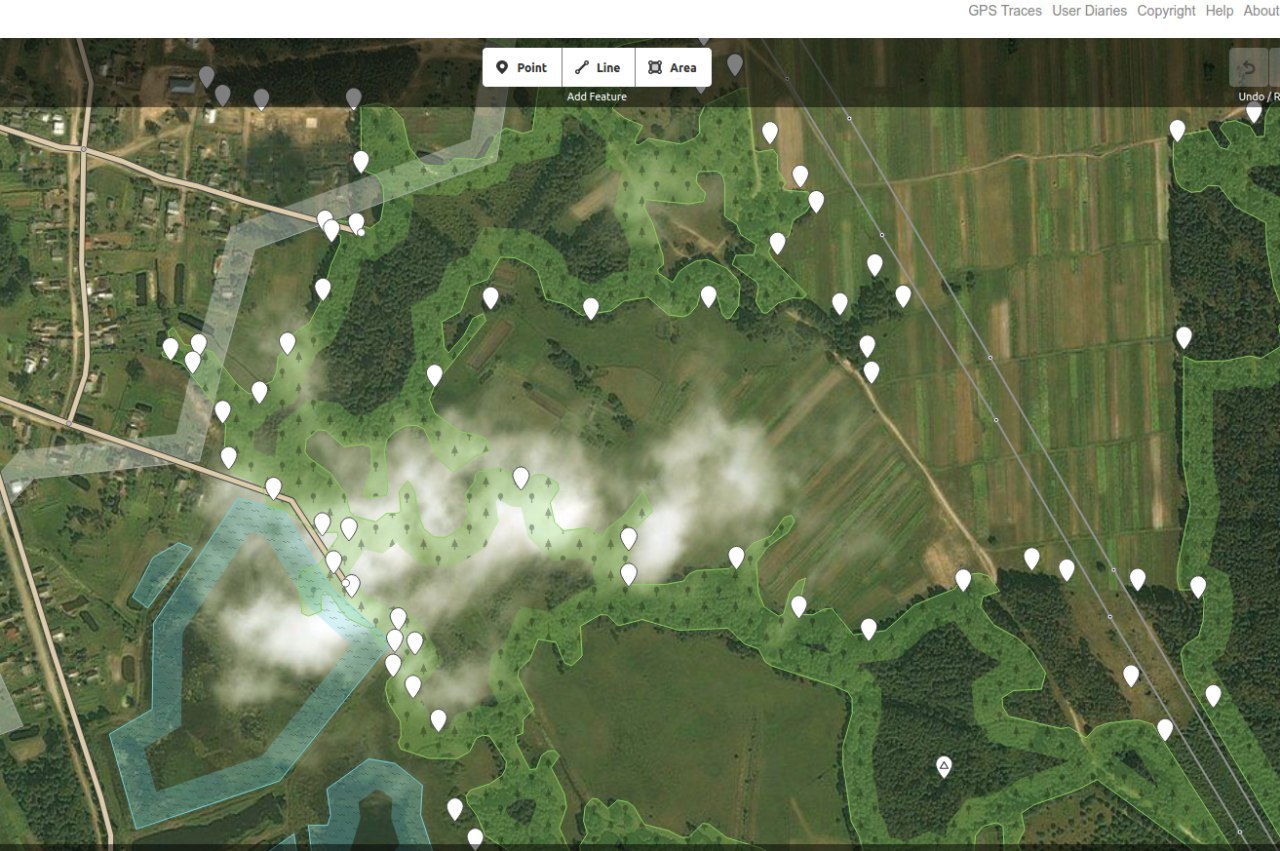The height and width of the screenshot is (851, 1280).
Task: Open the Copyright page
Action: click(x=1166, y=11)
